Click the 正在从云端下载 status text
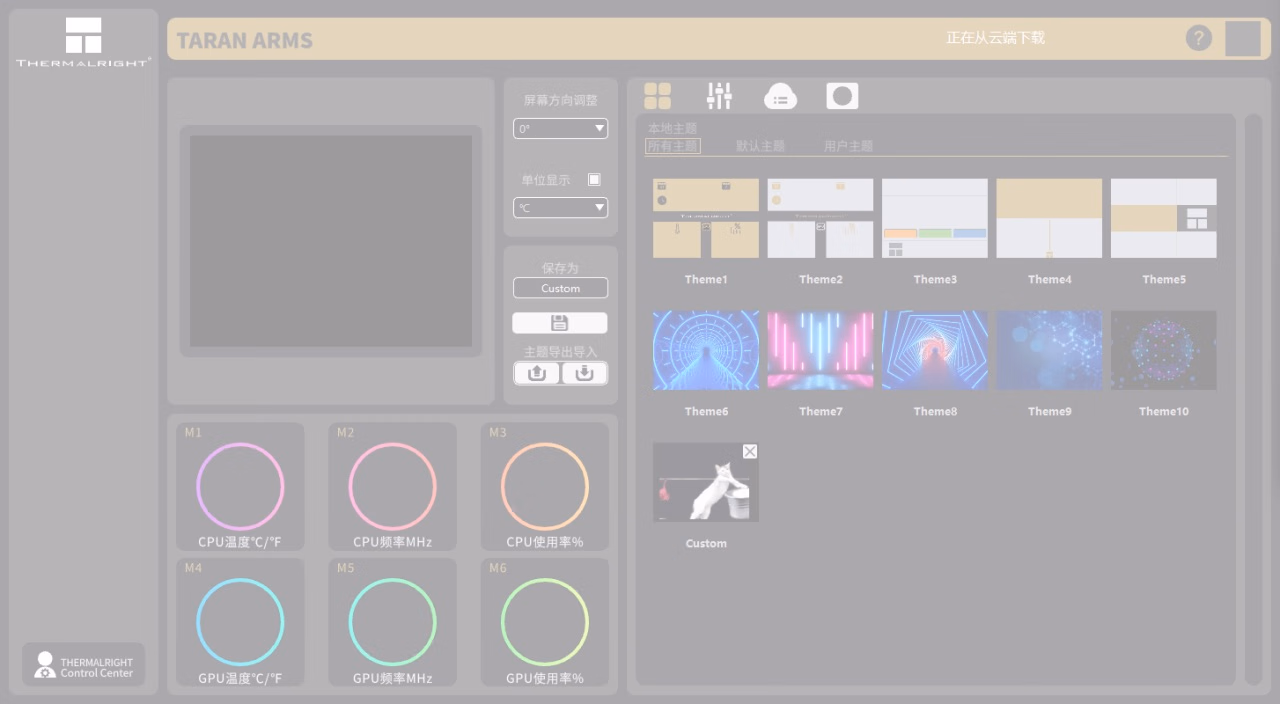The image size is (1280, 704). (x=995, y=38)
